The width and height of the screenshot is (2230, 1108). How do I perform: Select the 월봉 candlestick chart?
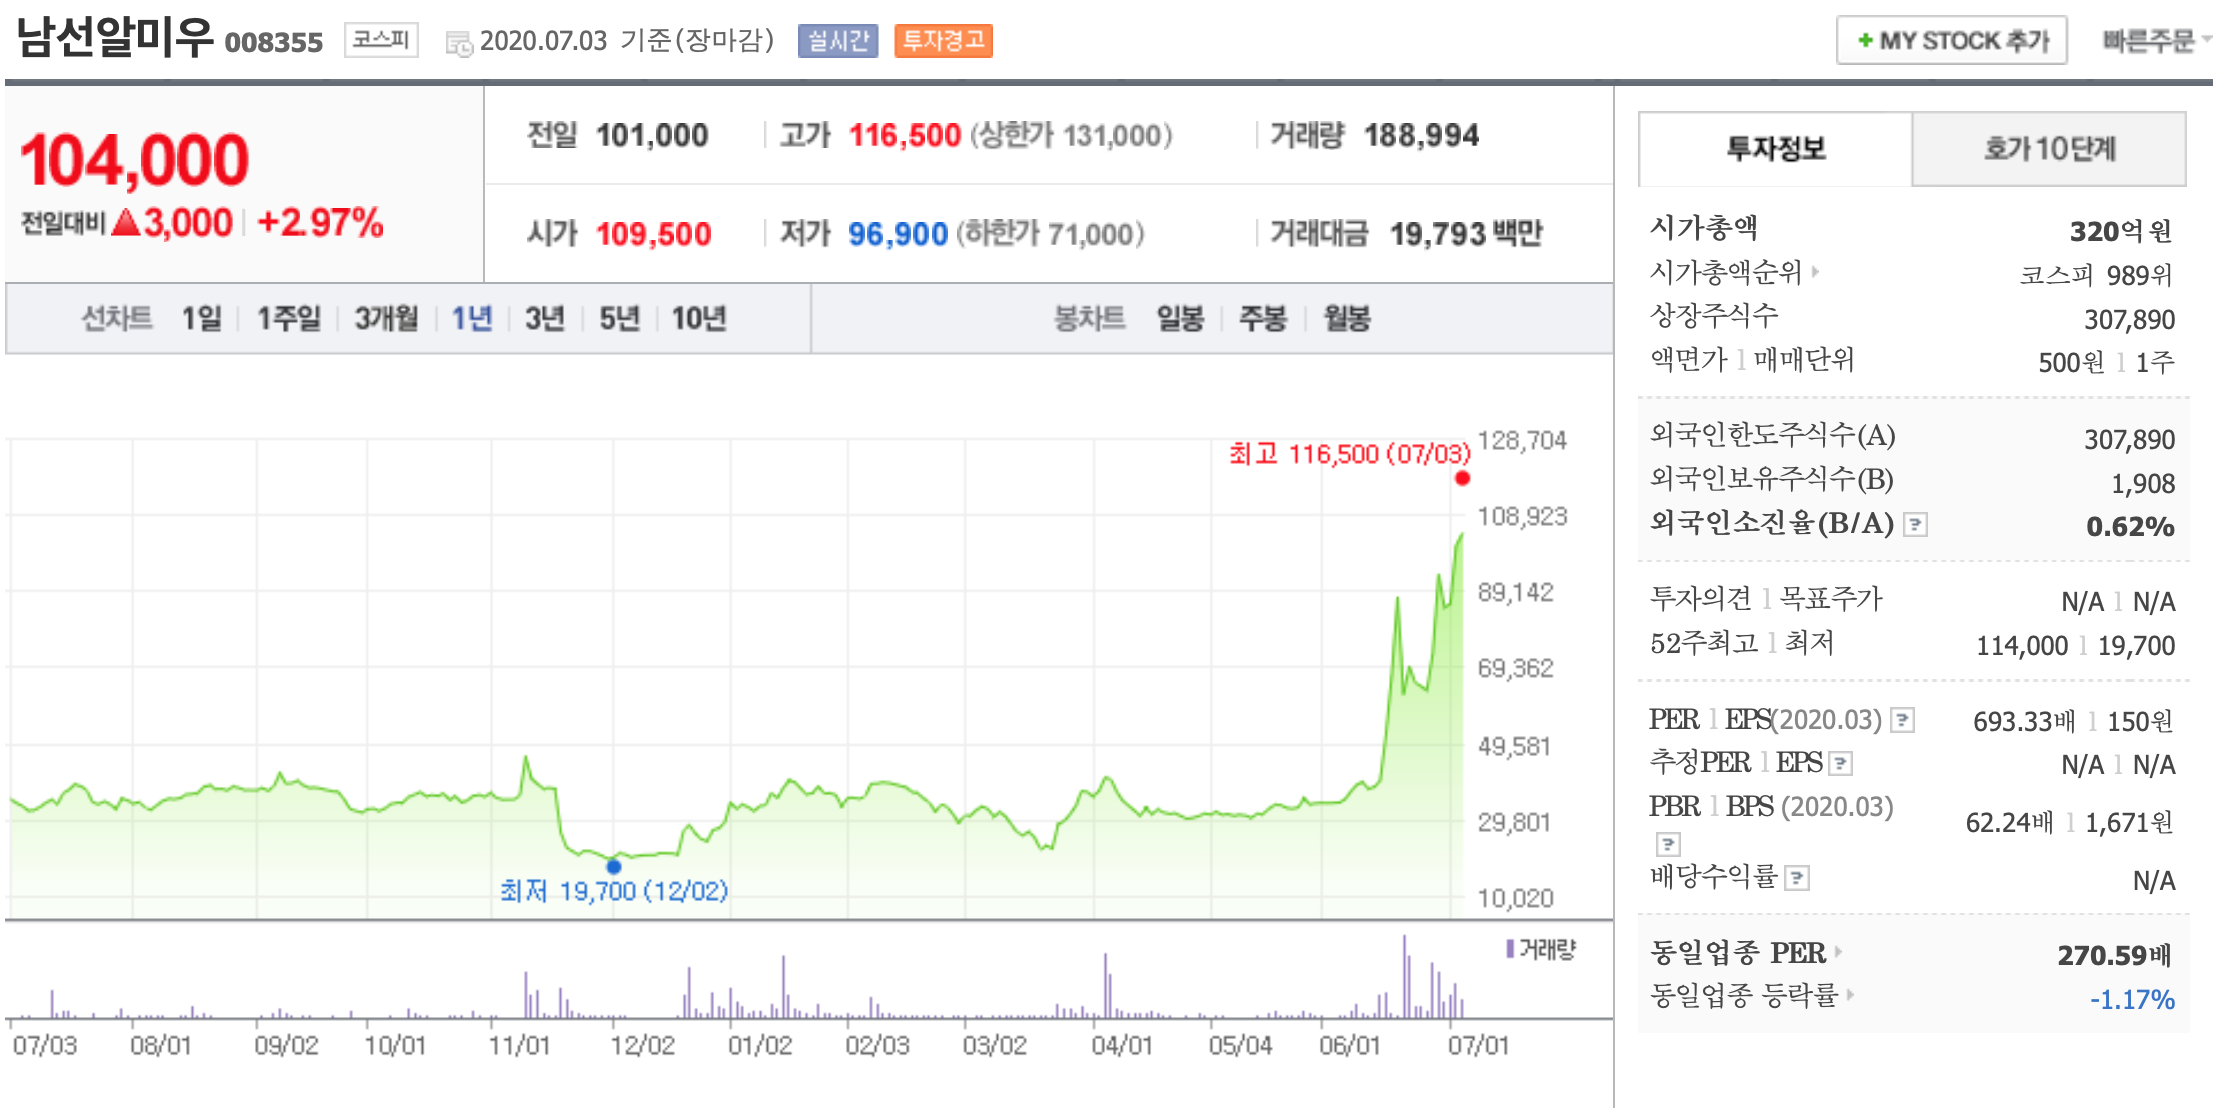coord(1347,319)
